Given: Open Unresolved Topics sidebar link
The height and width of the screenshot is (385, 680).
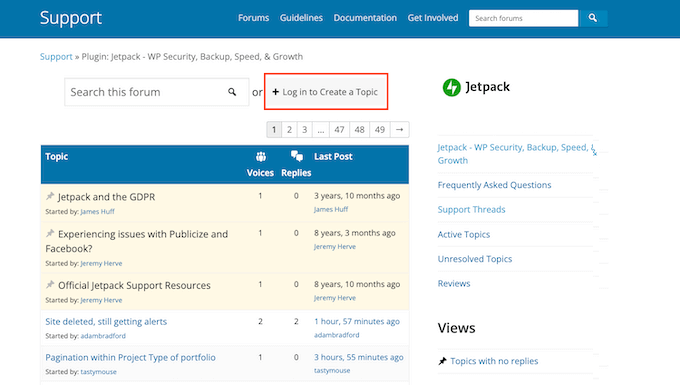Looking at the screenshot, I should (x=475, y=259).
